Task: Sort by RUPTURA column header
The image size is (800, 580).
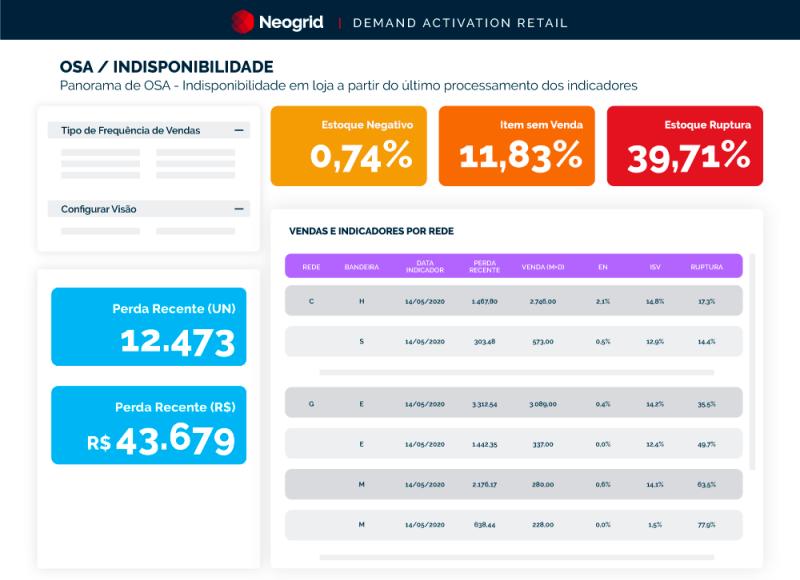Action: click(x=706, y=267)
